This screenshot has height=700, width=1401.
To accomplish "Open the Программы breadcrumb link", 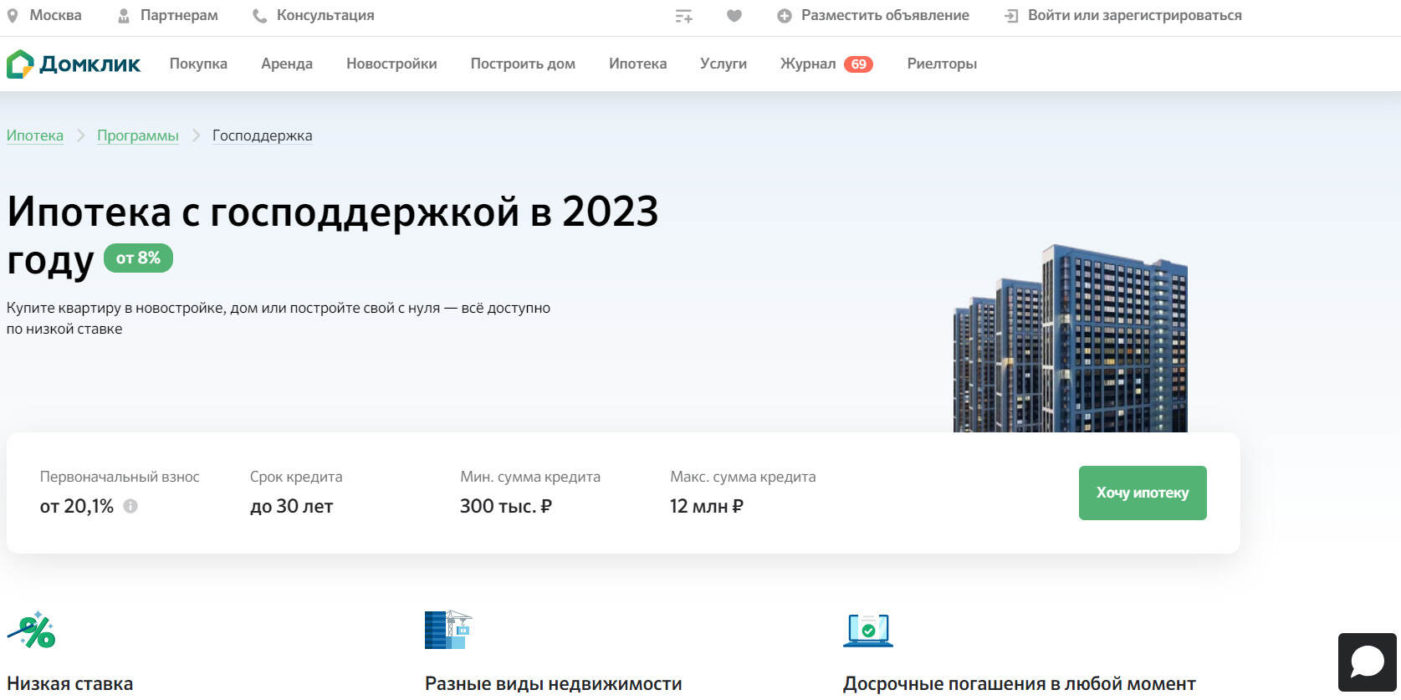I will point(137,134).
